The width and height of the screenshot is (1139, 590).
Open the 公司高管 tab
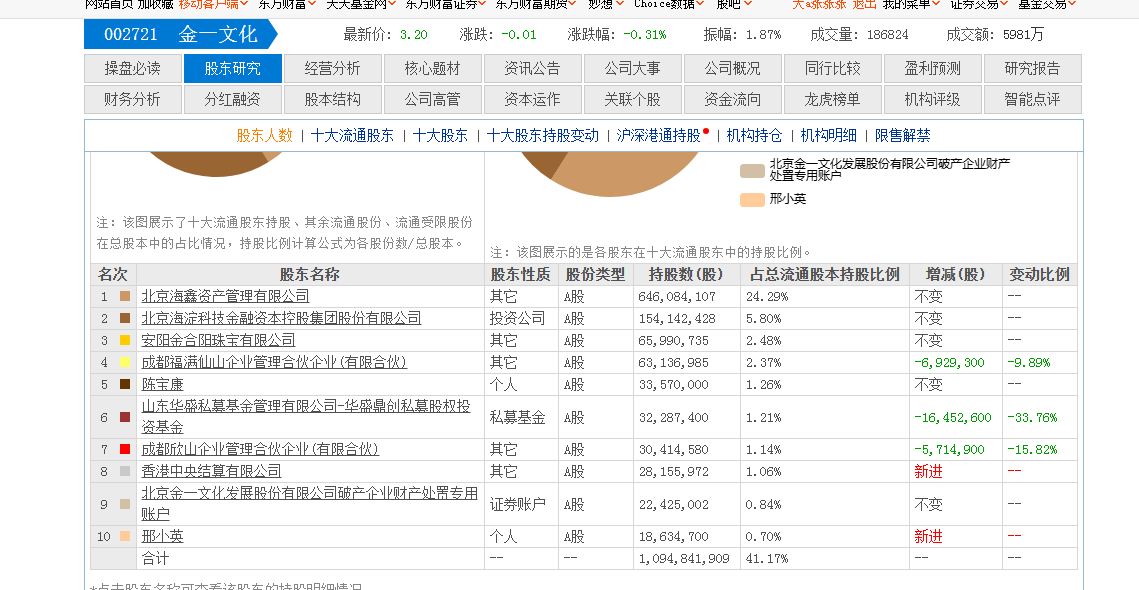[x=432, y=100]
